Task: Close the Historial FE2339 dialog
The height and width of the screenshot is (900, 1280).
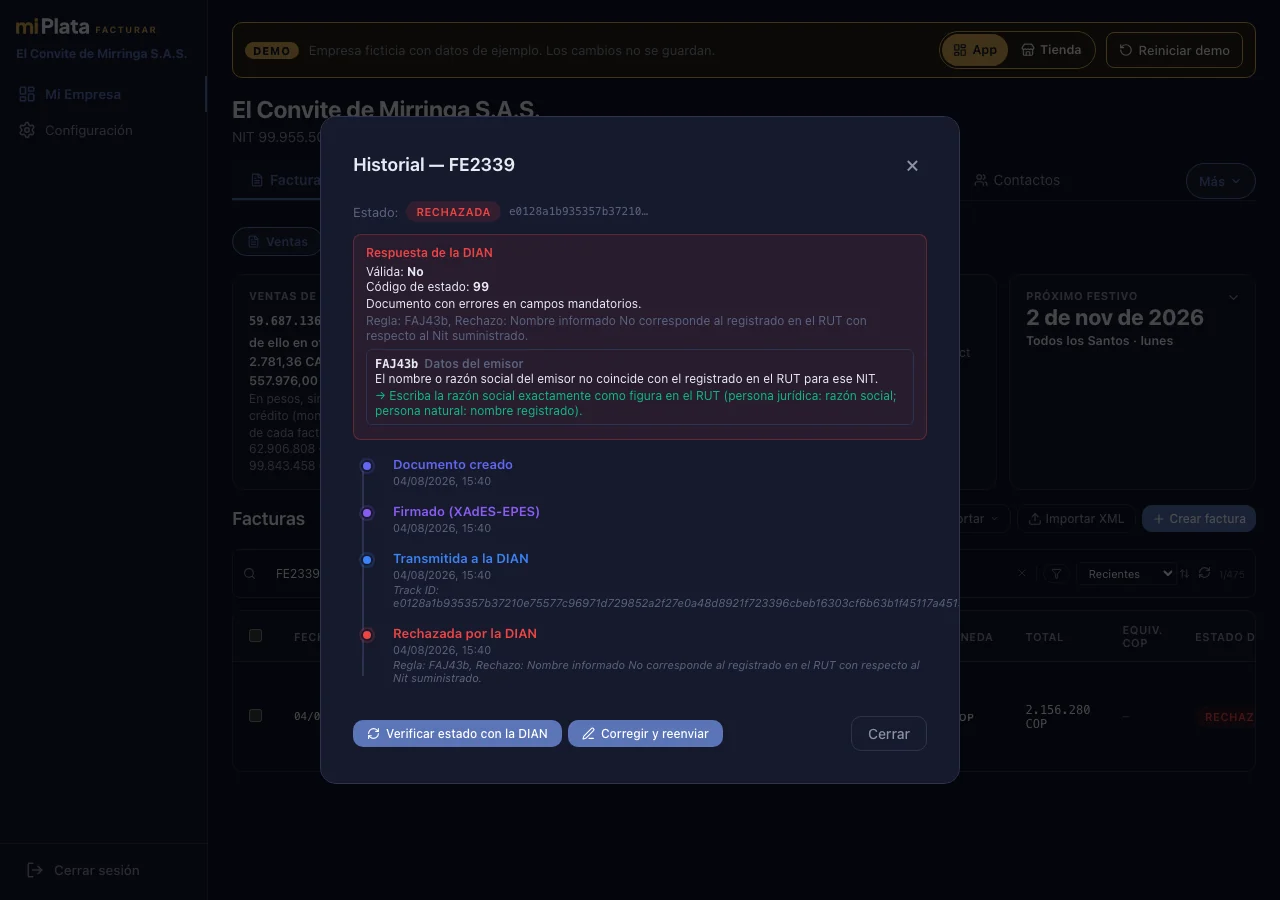Action: [x=912, y=166]
